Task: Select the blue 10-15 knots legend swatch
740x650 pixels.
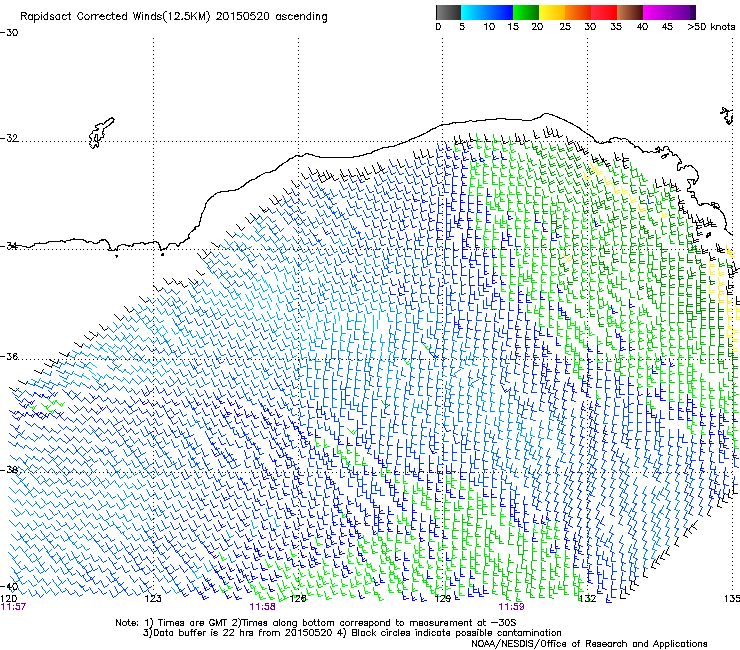Action: click(500, 12)
